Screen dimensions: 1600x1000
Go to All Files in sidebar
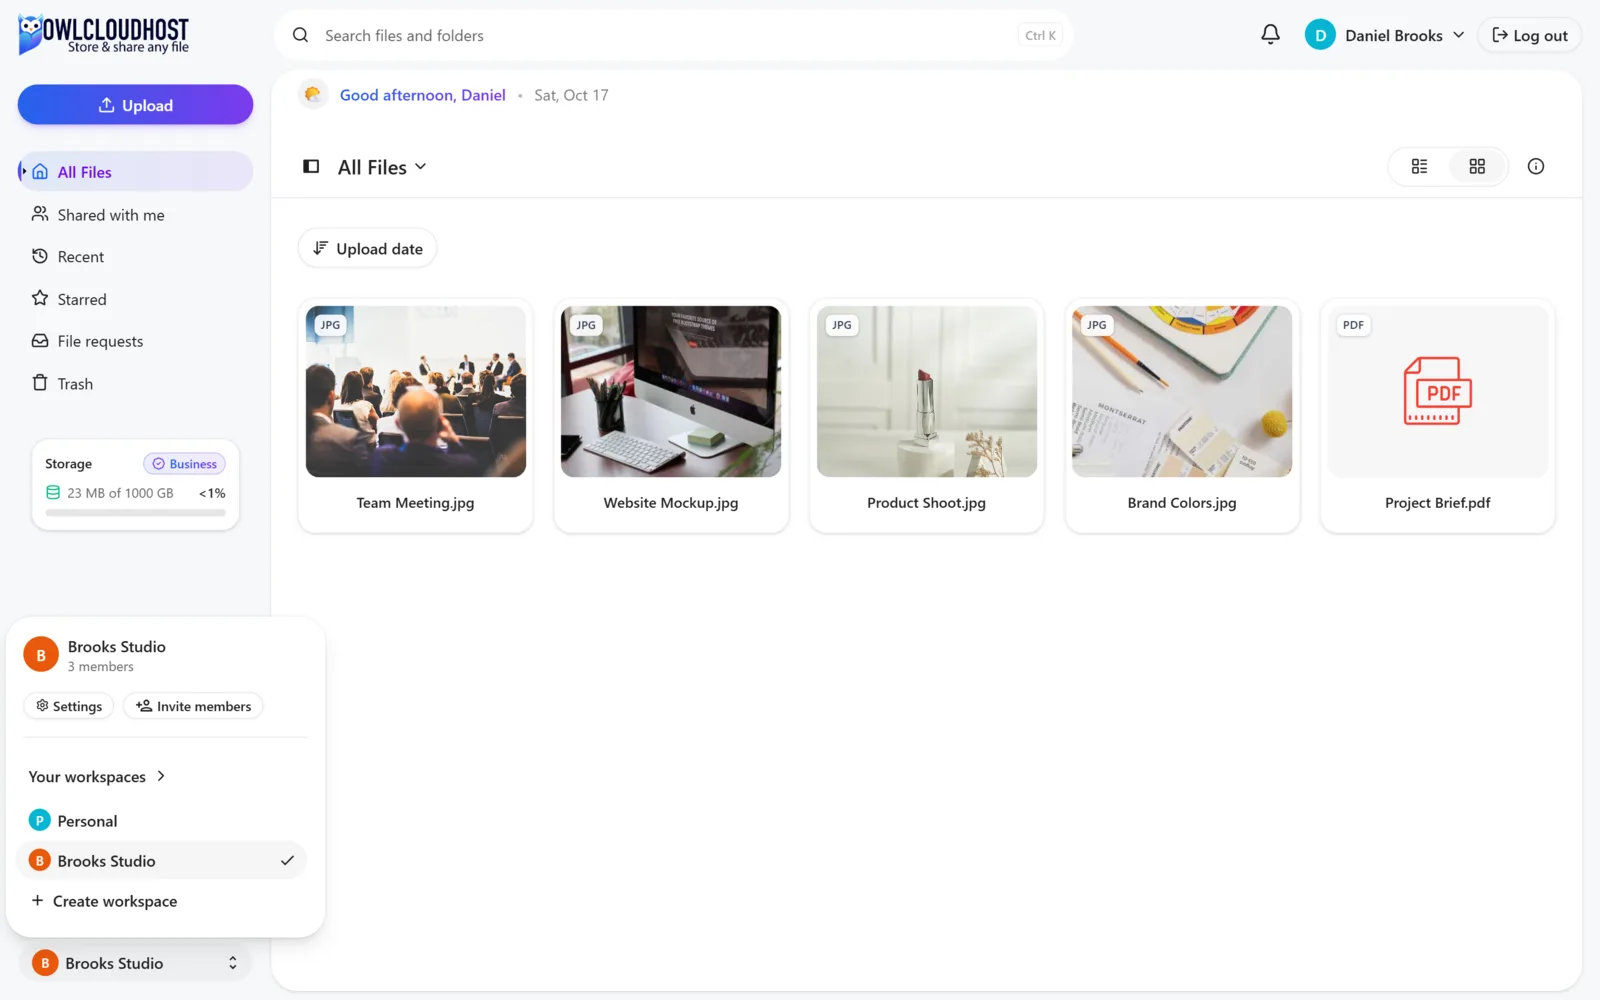pyautogui.click(x=135, y=172)
